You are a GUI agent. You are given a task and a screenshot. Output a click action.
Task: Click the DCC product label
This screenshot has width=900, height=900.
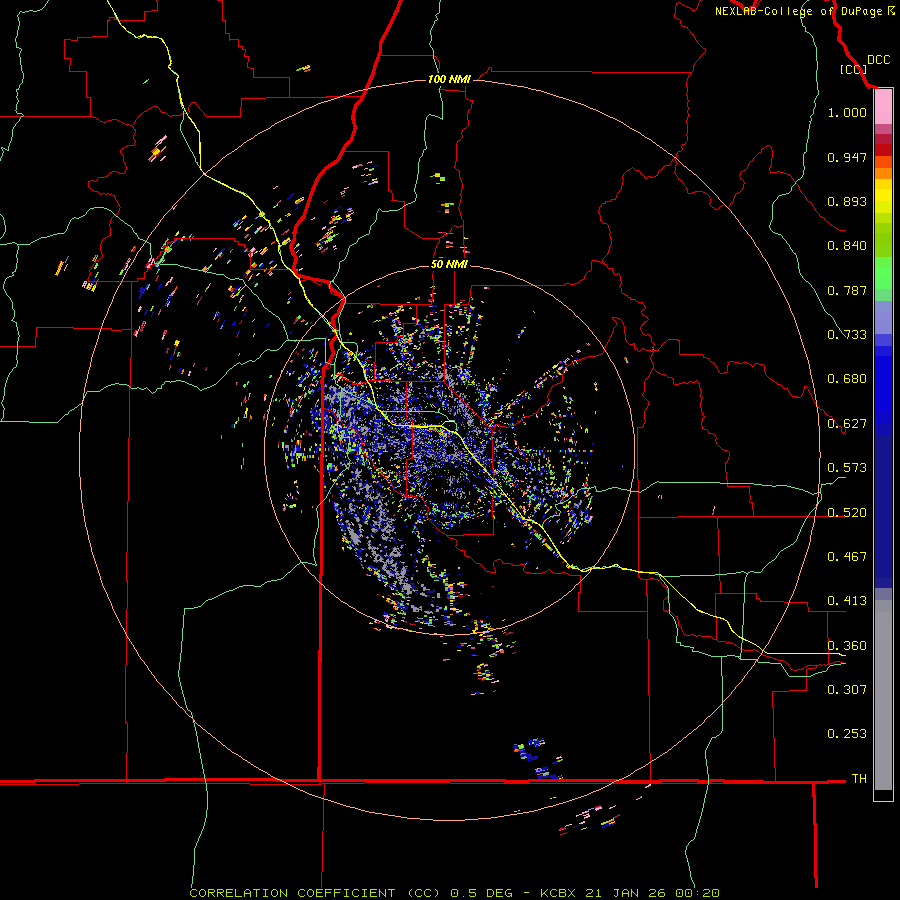pos(878,60)
